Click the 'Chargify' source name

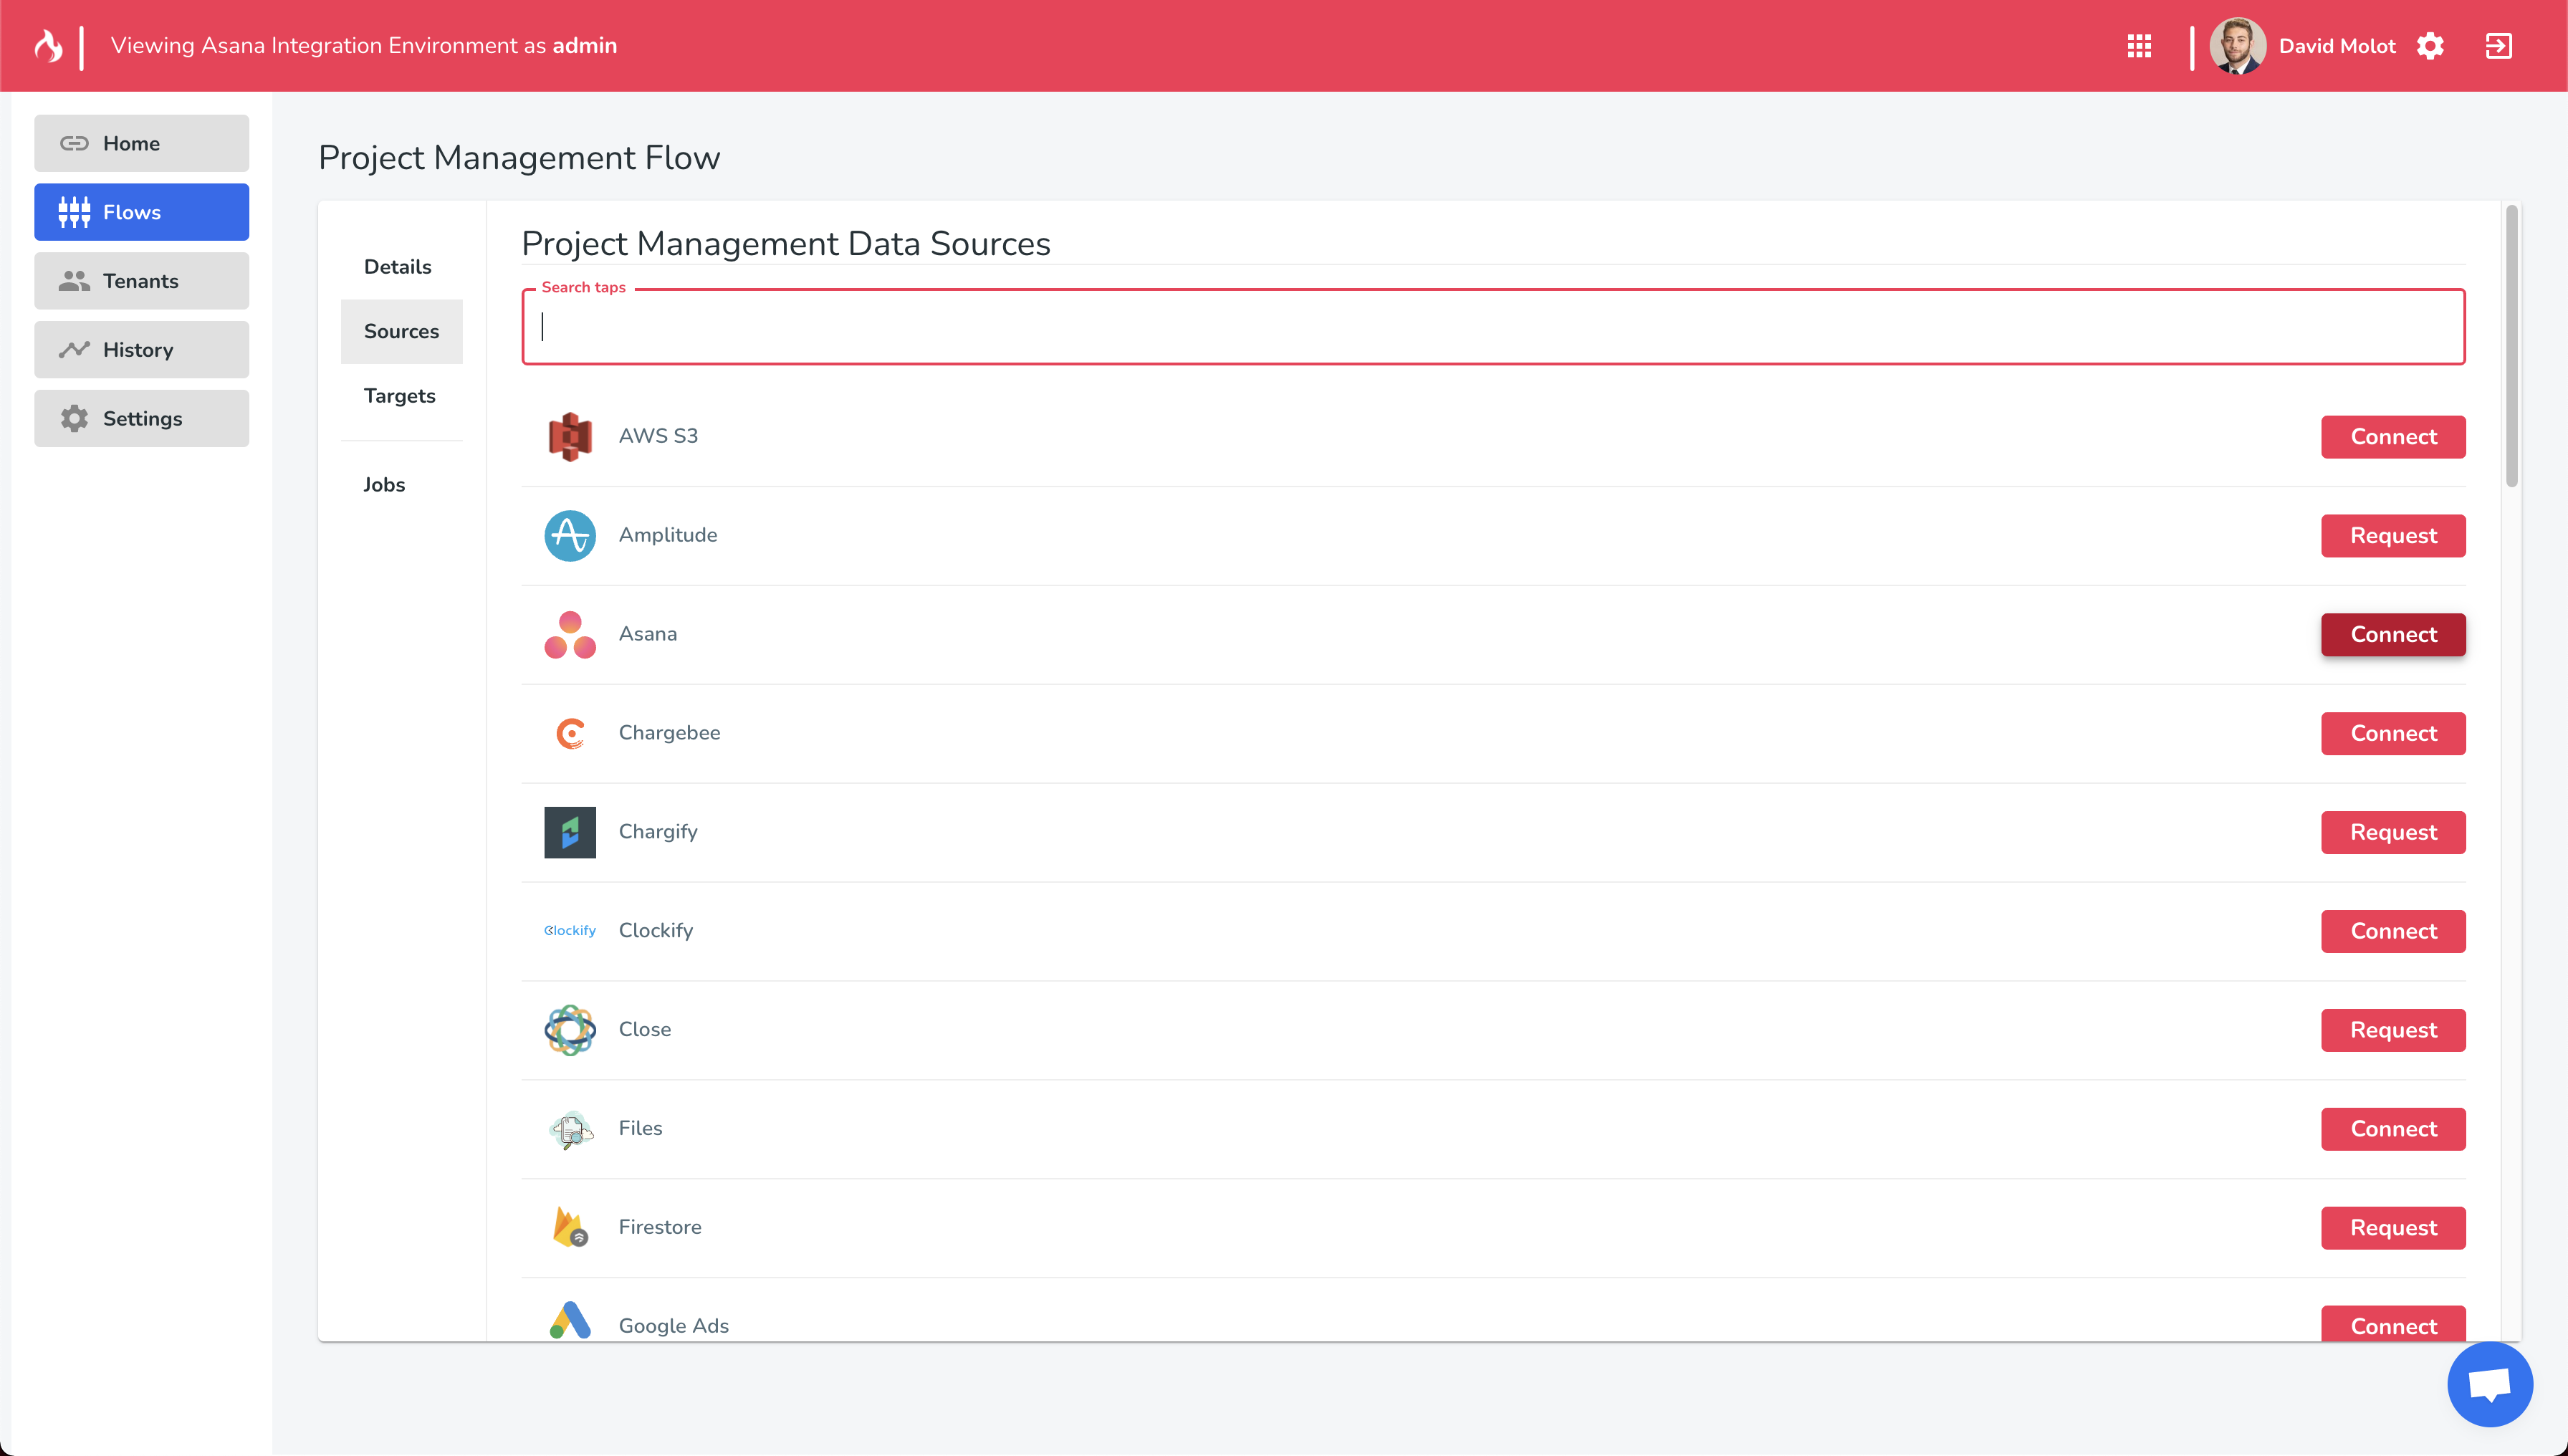pos(658,832)
